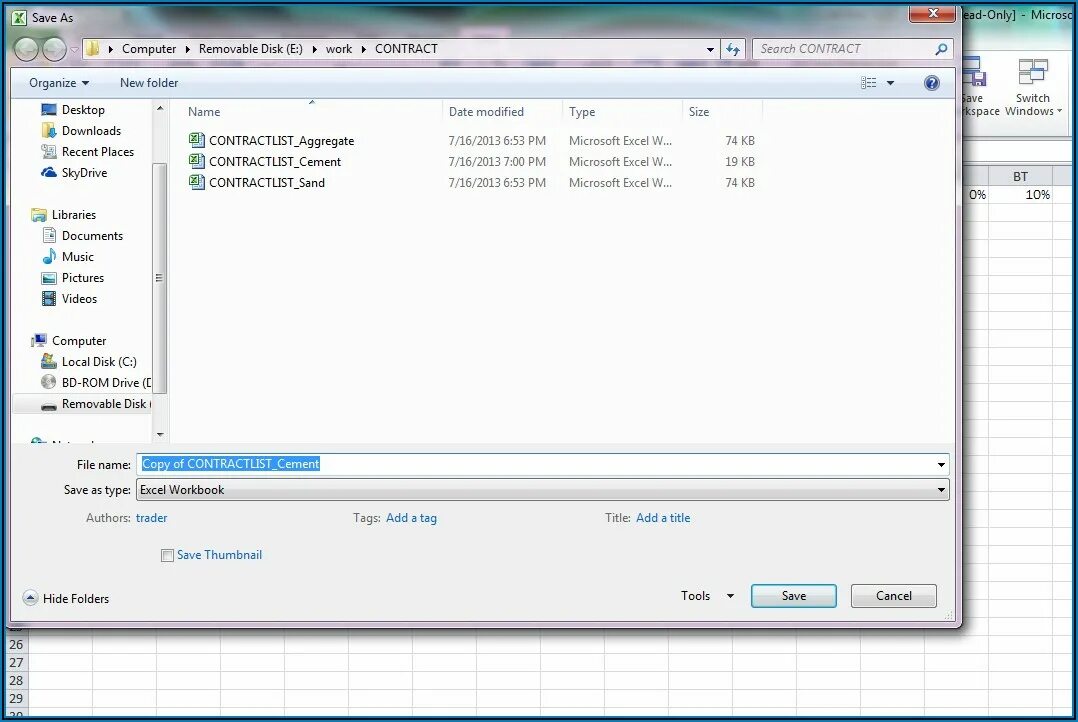Click CONTRACTLIST_Aggregate Excel file icon
Viewport: 1078px width, 722px height.
click(197, 140)
